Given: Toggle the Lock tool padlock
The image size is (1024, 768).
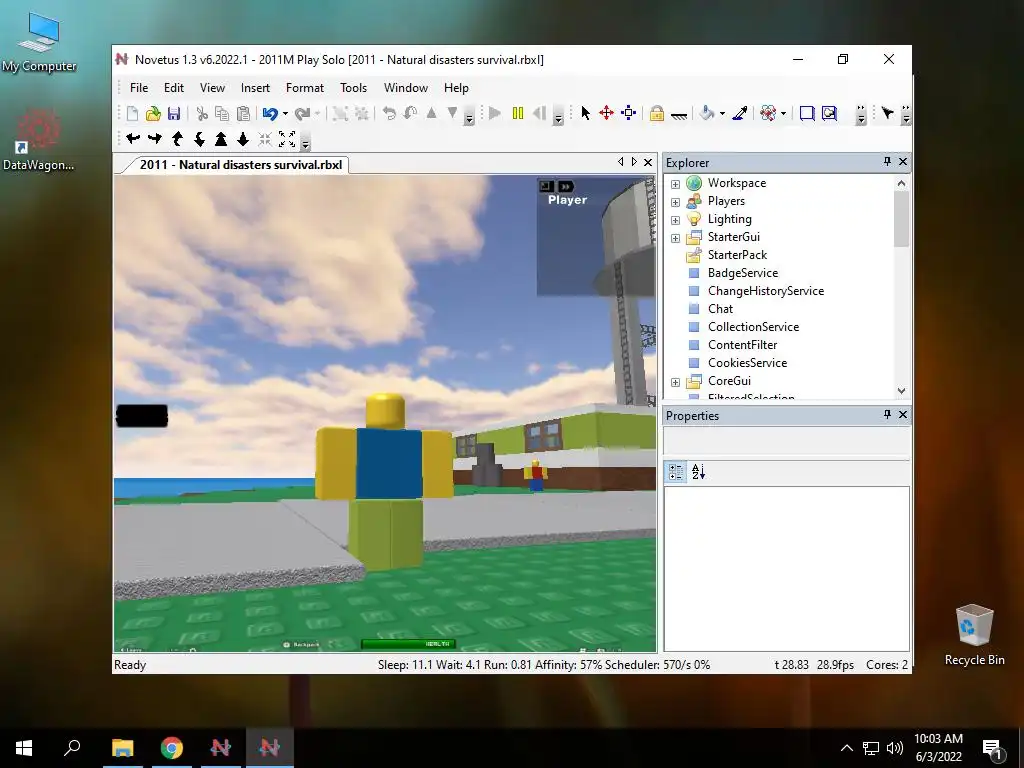Looking at the screenshot, I should [x=656, y=113].
